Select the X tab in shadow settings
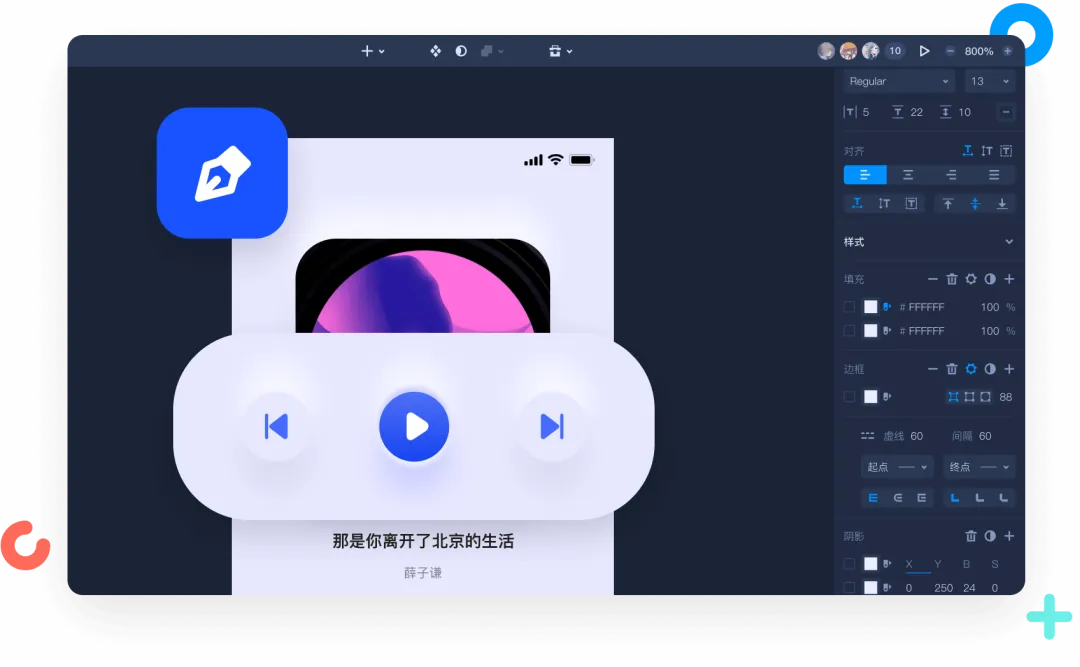This screenshot has height=667, width=1080. click(909, 564)
